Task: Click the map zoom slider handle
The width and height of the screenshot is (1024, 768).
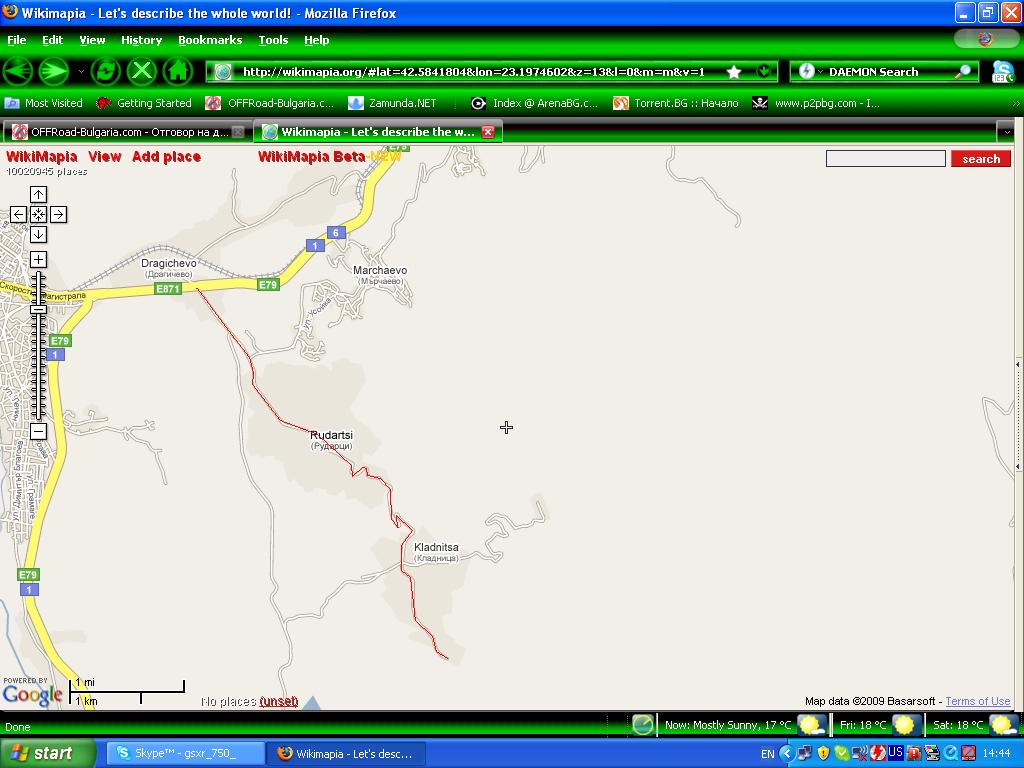Action: coord(39,309)
